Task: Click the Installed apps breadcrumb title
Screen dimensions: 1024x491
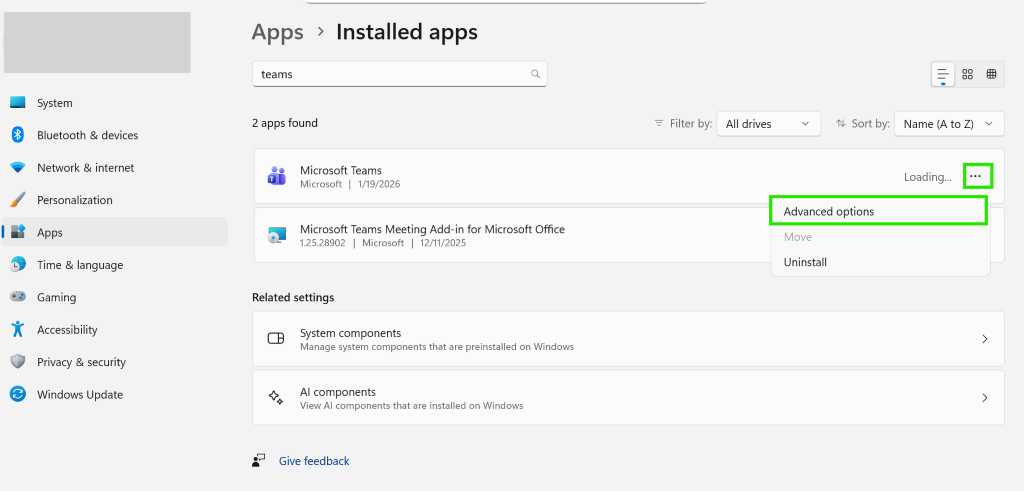Action: (x=407, y=32)
